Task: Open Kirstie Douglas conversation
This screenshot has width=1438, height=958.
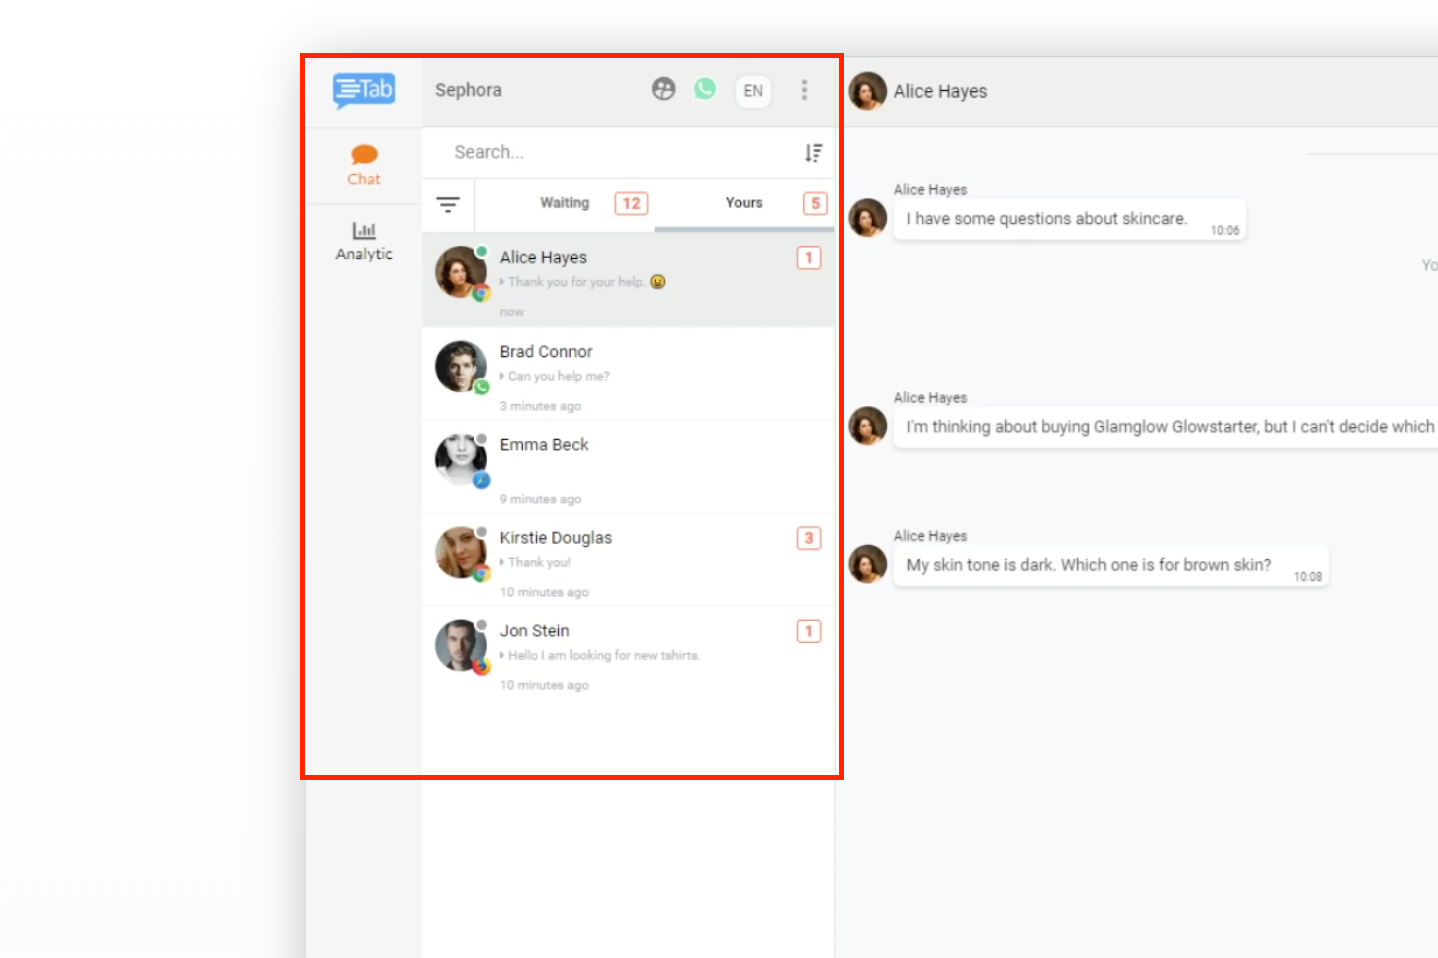Action: pyautogui.click(x=628, y=560)
